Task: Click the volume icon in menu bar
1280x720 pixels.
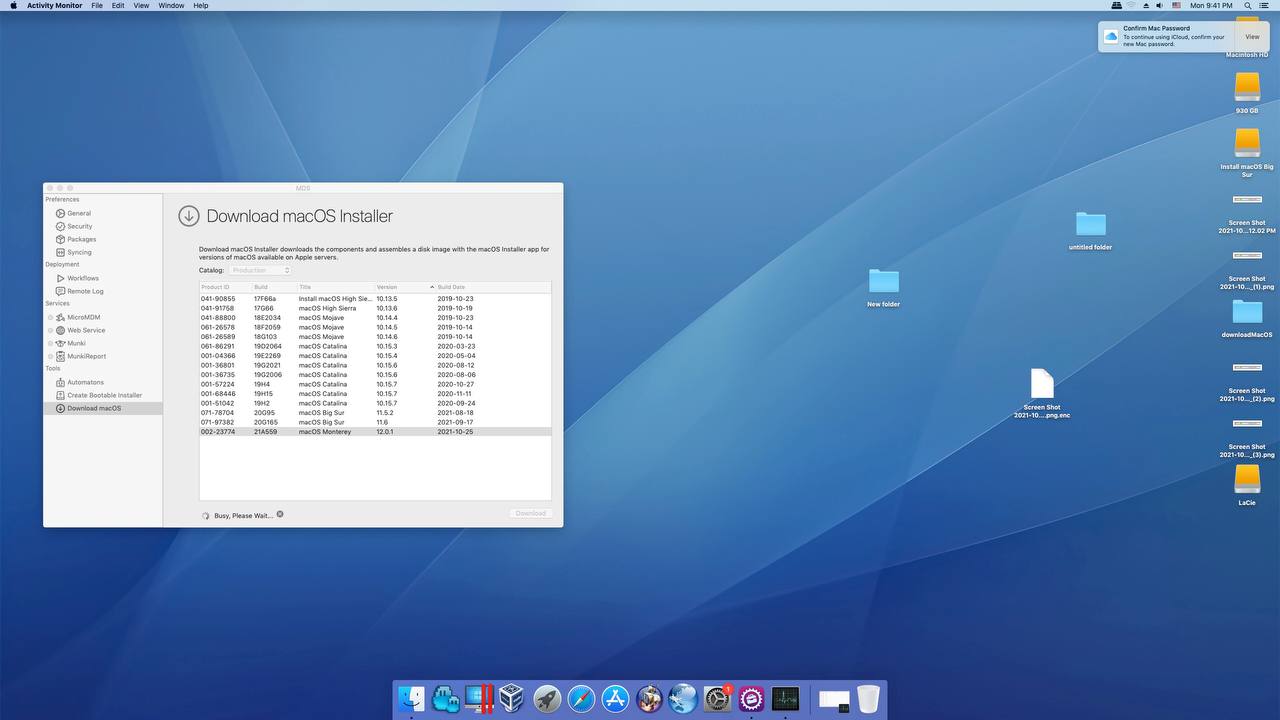Action: pyautogui.click(x=1162, y=5)
